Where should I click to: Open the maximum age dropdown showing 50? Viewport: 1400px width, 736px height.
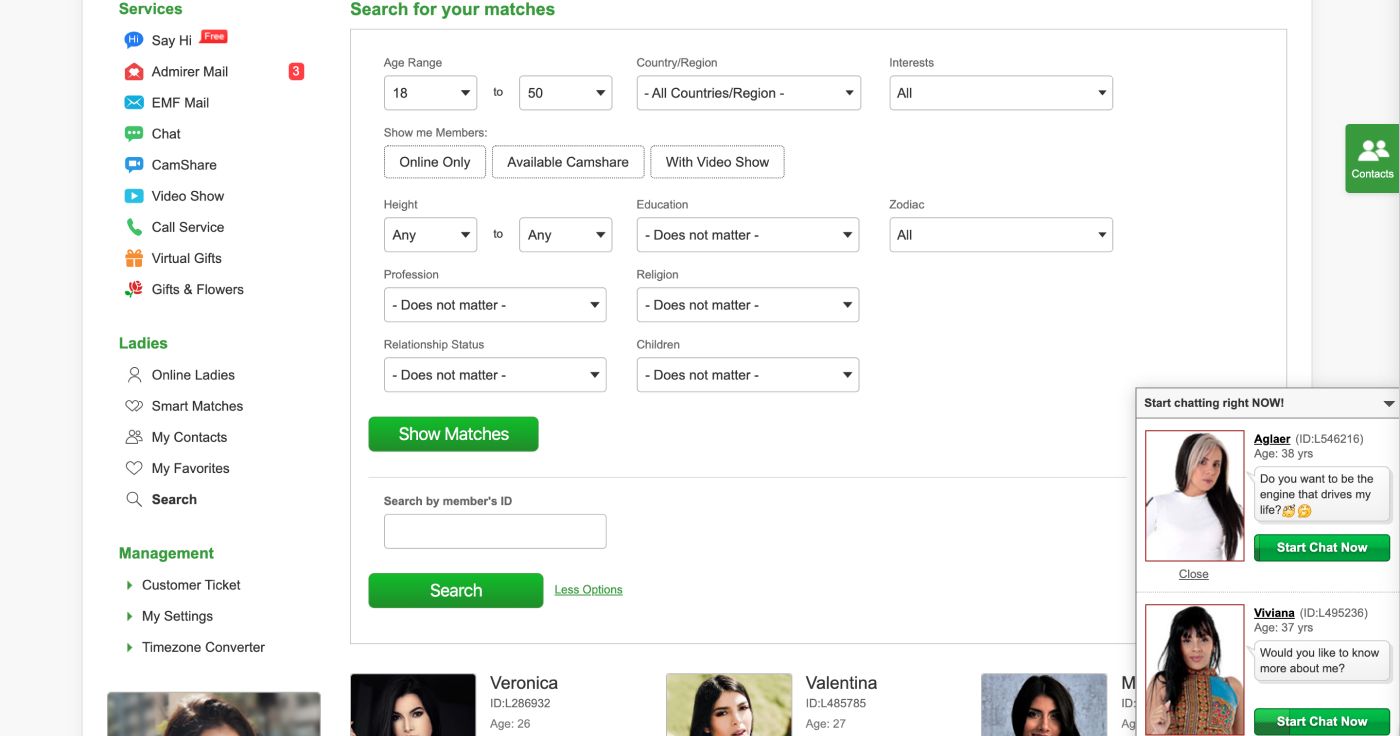pyautogui.click(x=565, y=93)
